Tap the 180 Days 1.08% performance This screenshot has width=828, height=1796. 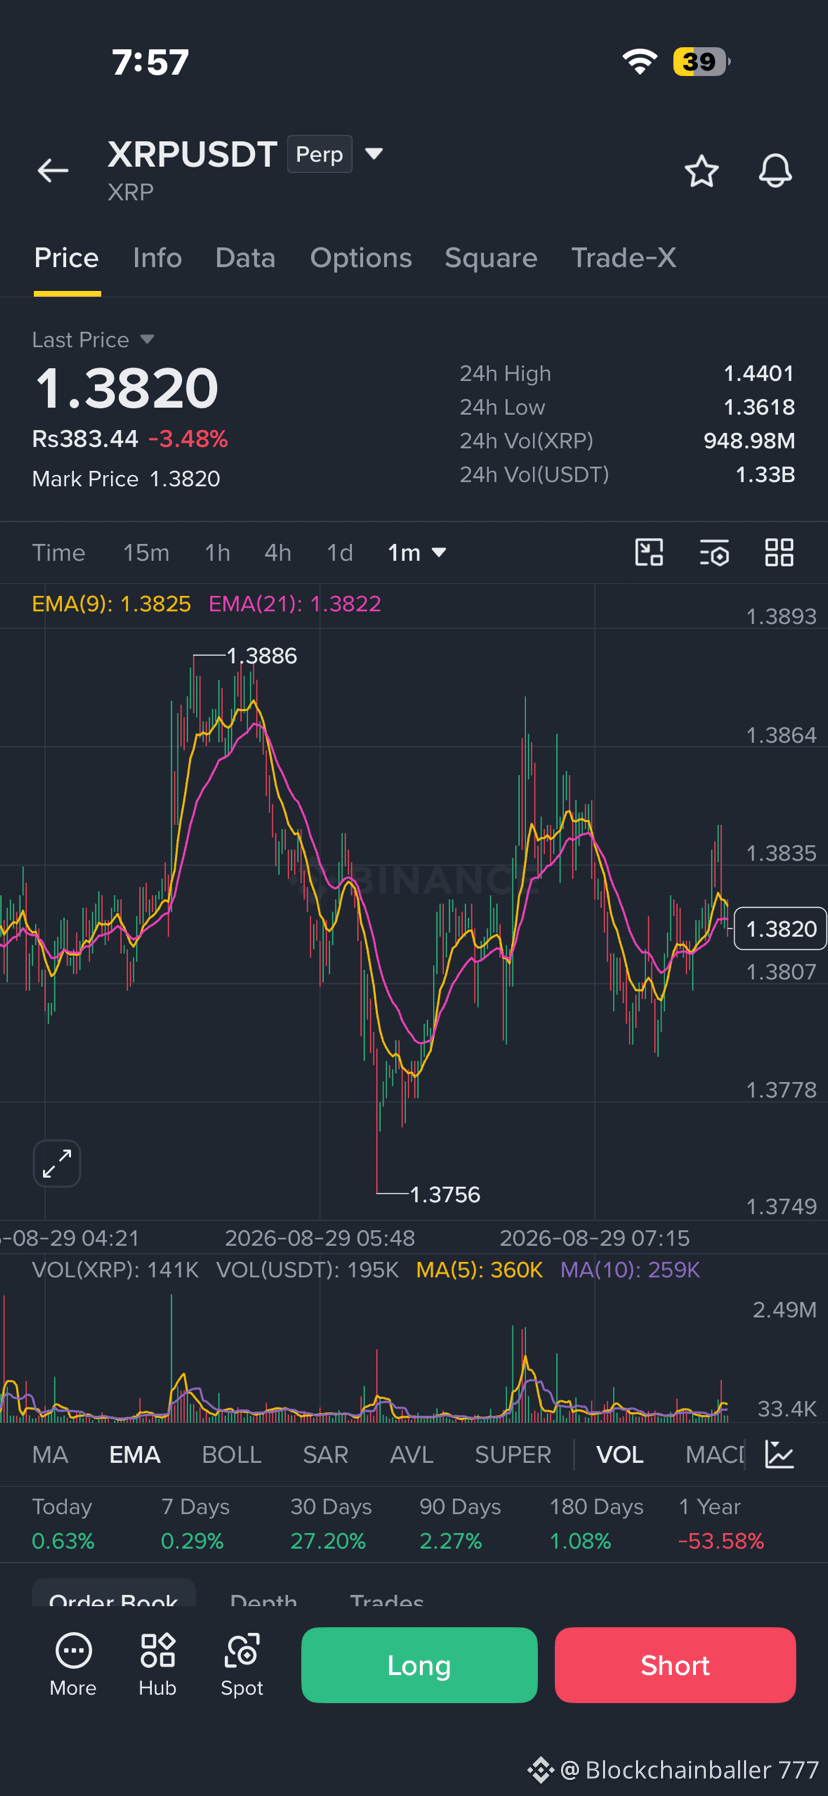point(596,1523)
